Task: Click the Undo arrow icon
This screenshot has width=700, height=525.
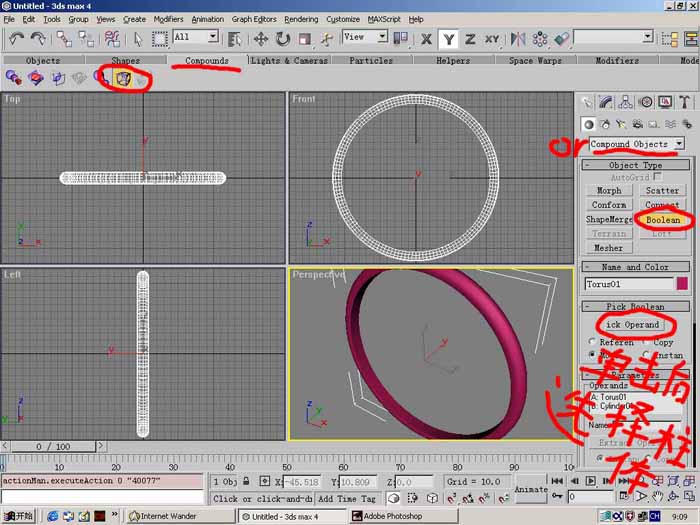Action: [16, 39]
